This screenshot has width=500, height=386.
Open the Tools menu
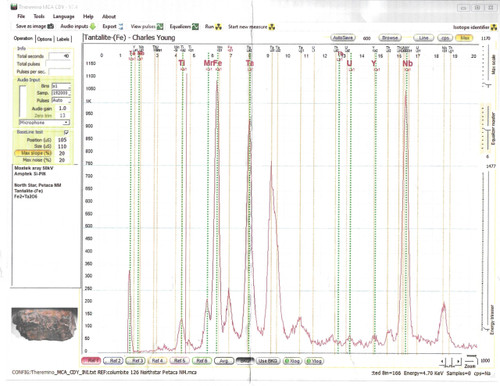pyautogui.click(x=39, y=16)
